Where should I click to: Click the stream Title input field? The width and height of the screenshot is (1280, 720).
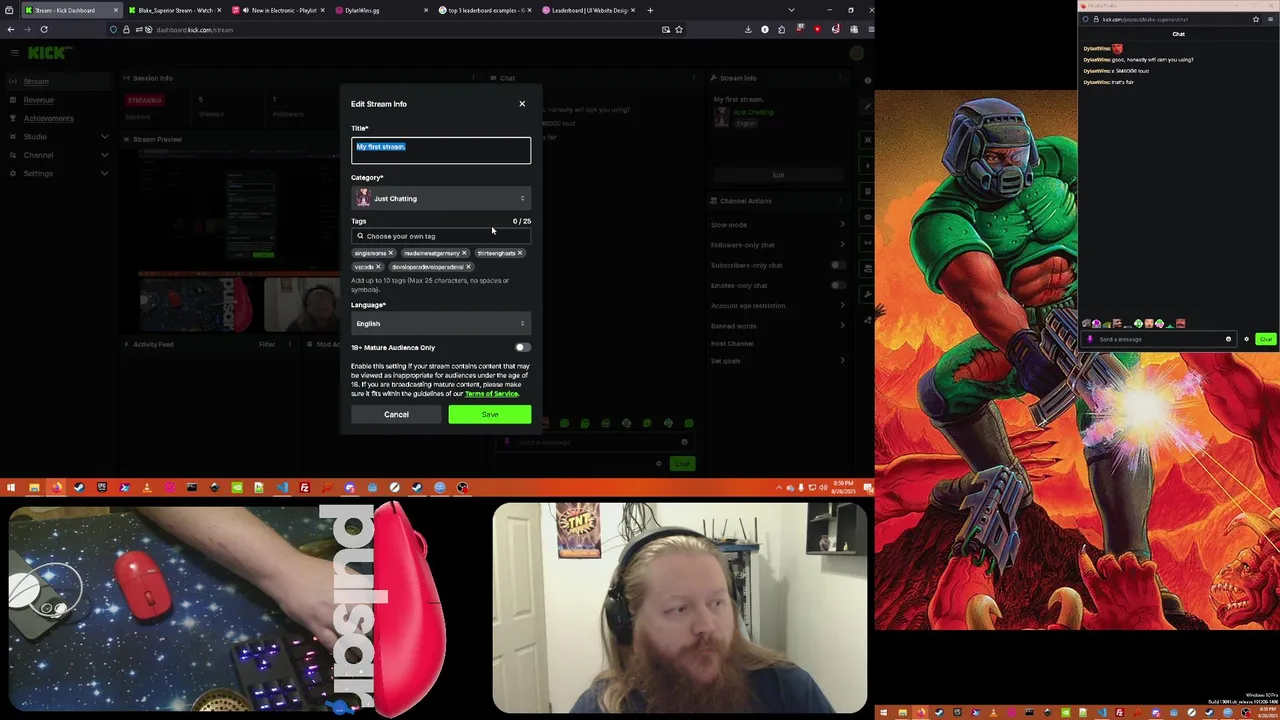[x=441, y=150]
